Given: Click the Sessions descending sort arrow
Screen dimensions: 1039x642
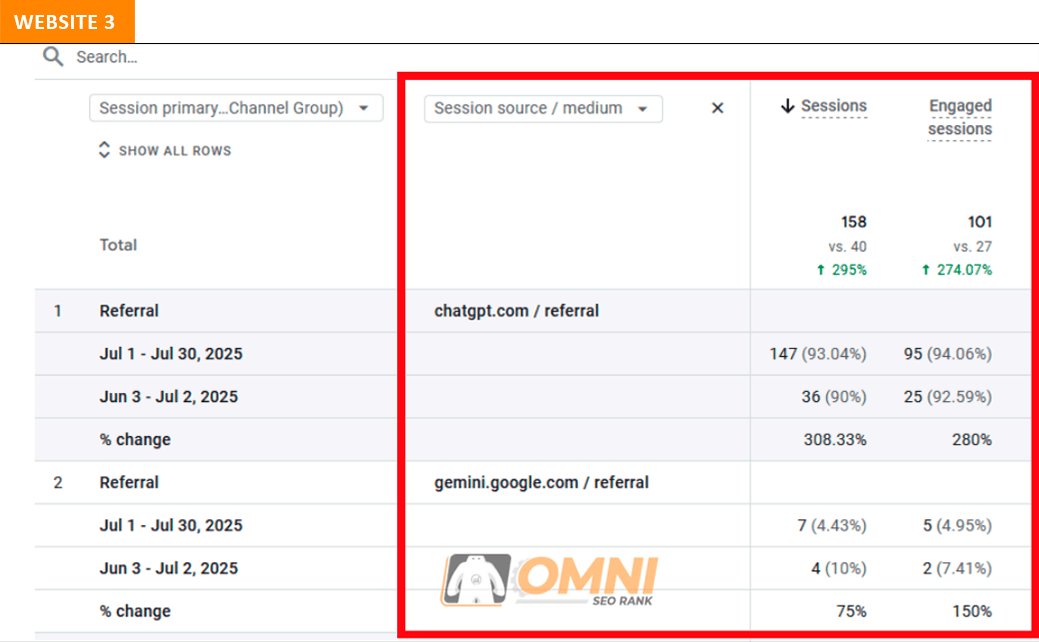Looking at the screenshot, I should (x=787, y=106).
